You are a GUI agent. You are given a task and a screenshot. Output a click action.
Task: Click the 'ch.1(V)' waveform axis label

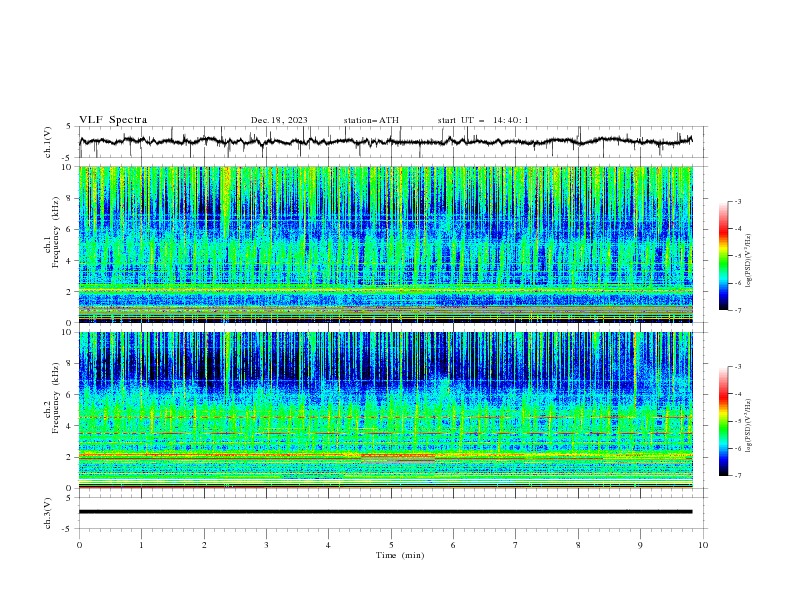coord(48,142)
